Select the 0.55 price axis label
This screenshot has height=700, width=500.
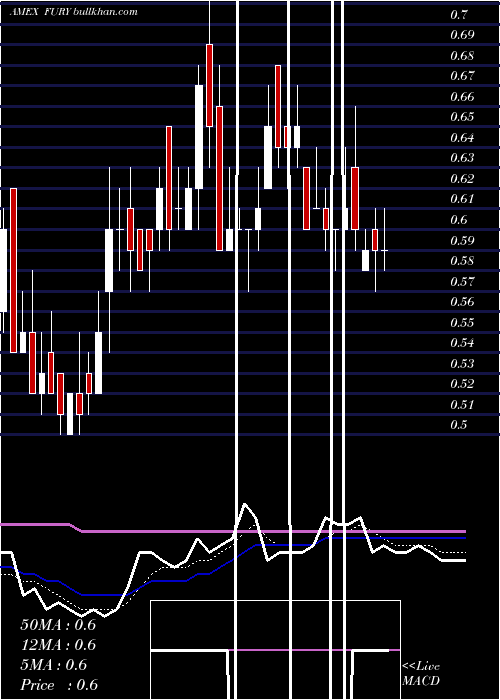[x=462, y=322]
